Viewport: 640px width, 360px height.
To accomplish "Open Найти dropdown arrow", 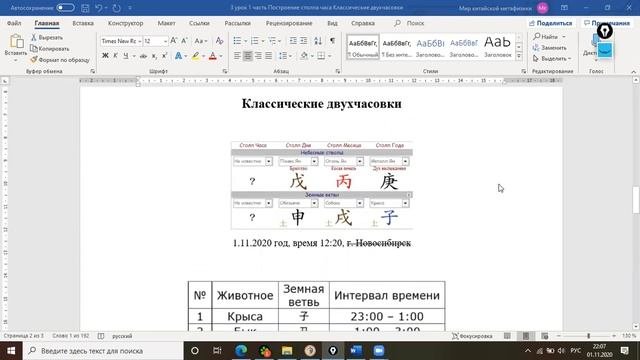I will 564,37.
